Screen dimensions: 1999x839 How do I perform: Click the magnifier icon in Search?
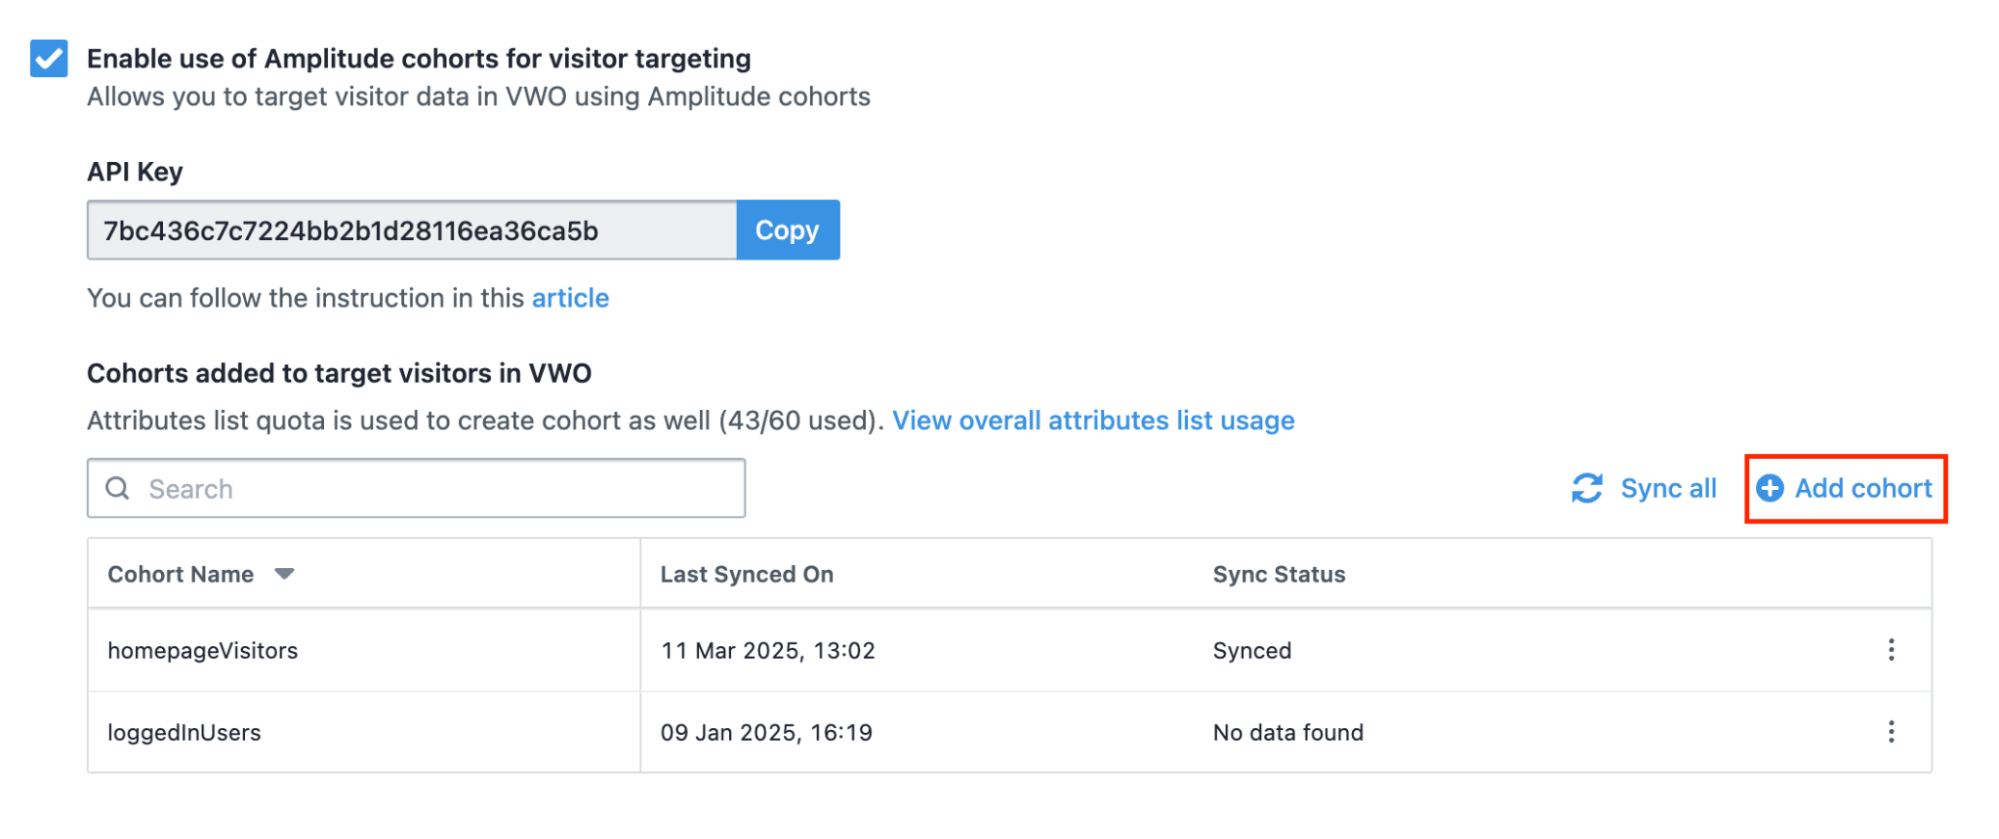coord(117,488)
